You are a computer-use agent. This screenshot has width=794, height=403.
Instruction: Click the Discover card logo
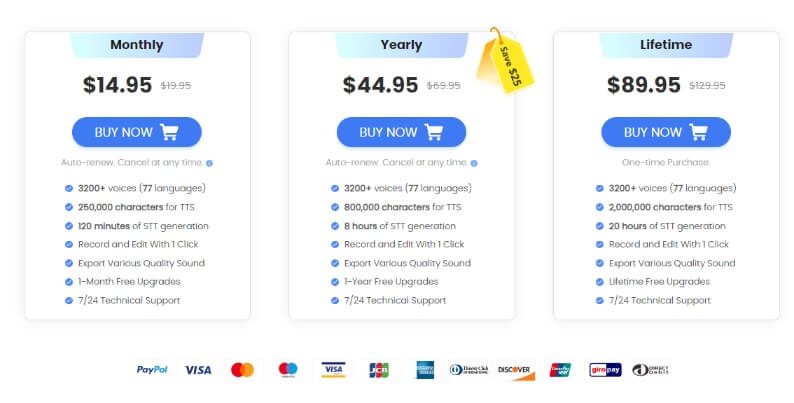[x=516, y=370]
